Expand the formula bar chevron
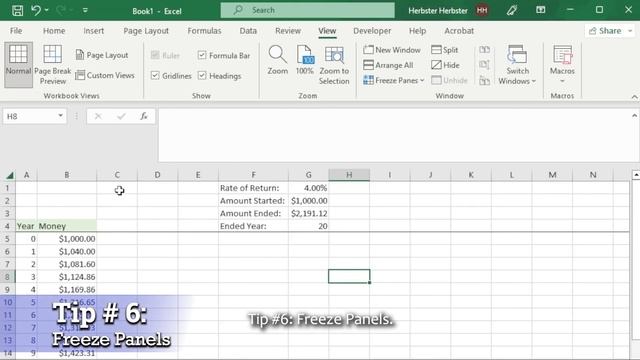Viewport: 640px width, 360px height. point(634,116)
